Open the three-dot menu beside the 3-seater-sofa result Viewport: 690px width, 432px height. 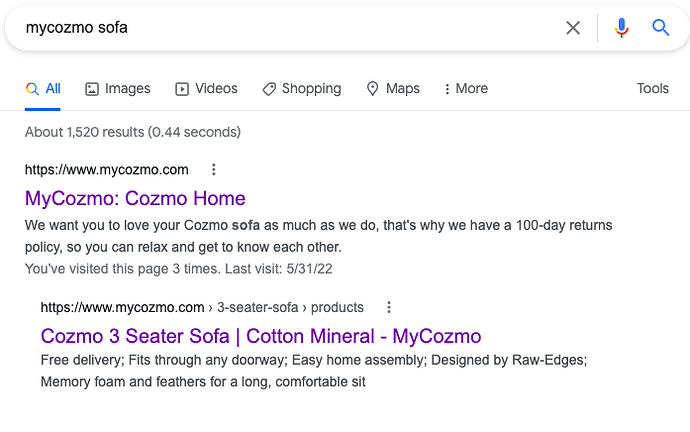(x=389, y=307)
